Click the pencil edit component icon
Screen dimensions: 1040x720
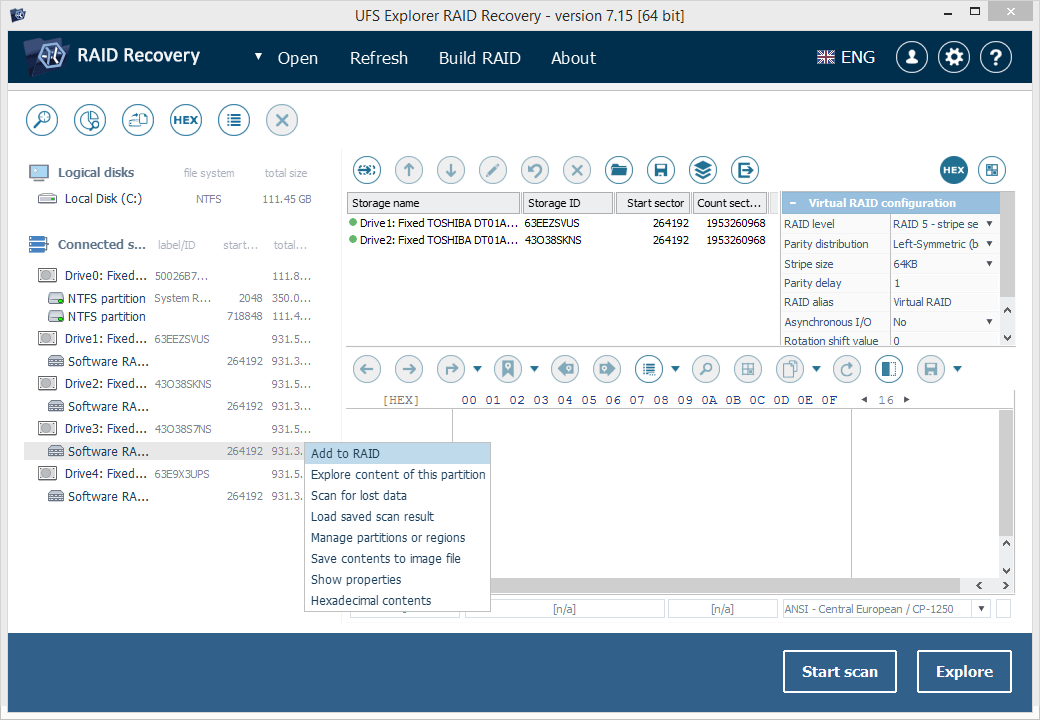493,170
